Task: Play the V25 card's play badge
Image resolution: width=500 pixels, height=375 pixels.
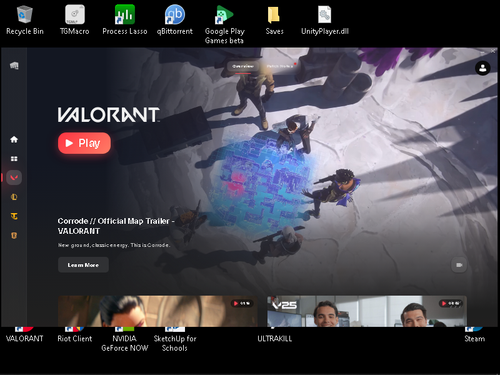Action: [x=450, y=303]
